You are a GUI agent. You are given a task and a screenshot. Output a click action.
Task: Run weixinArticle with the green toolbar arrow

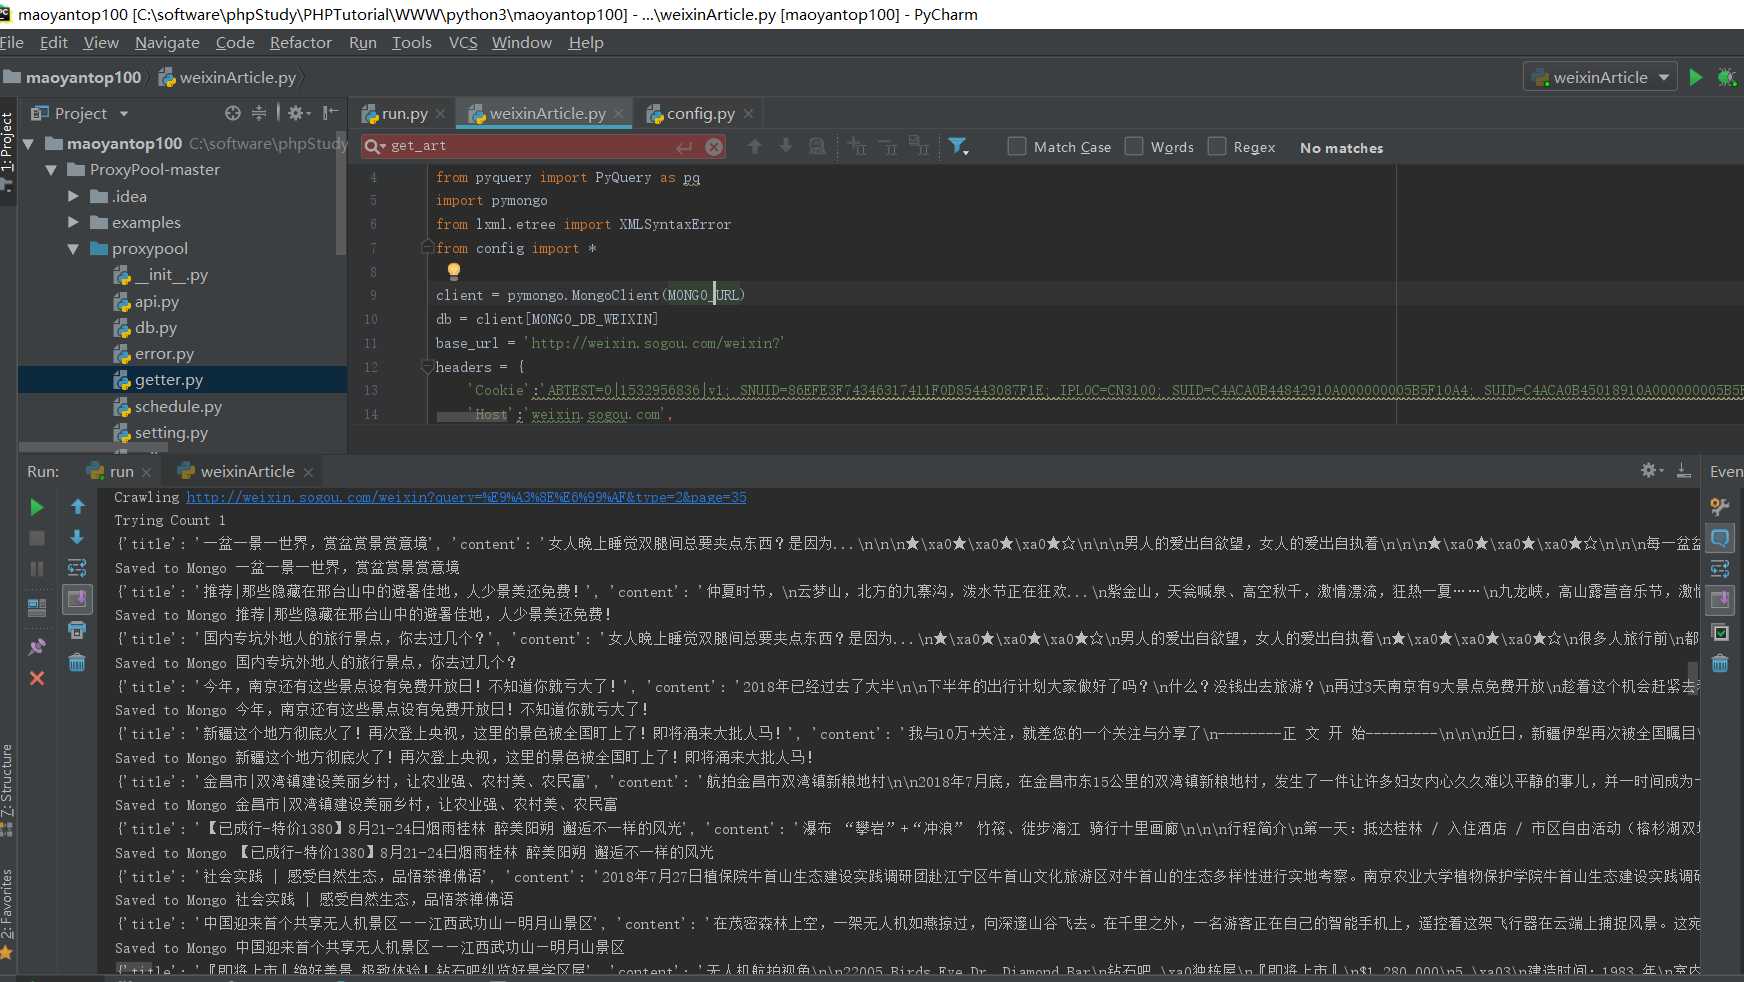coord(1695,77)
